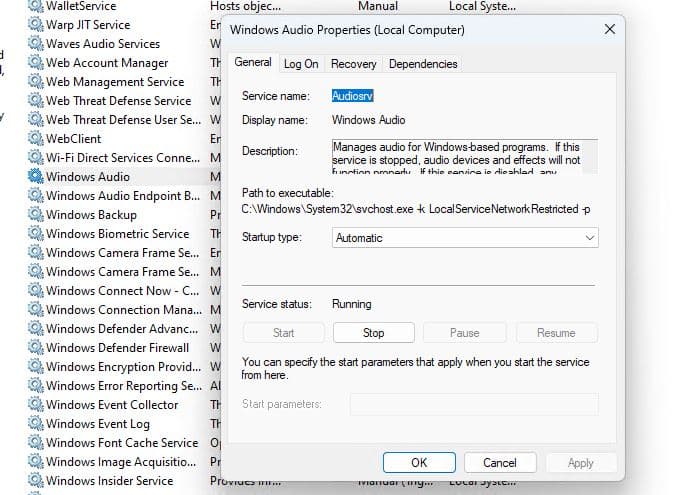Select Windows Audio Endpoint B... in the list
696x495 pixels.
pyautogui.click(x=123, y=196)
